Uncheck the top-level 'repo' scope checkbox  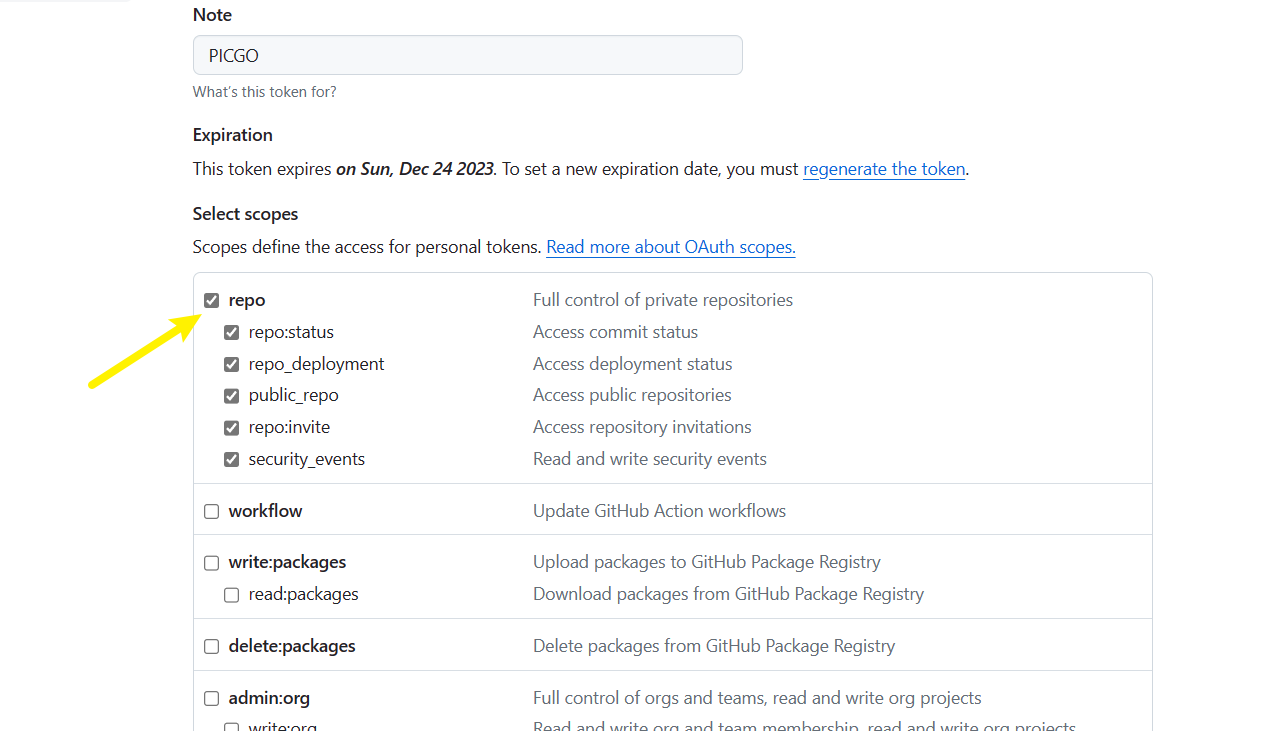212,301
